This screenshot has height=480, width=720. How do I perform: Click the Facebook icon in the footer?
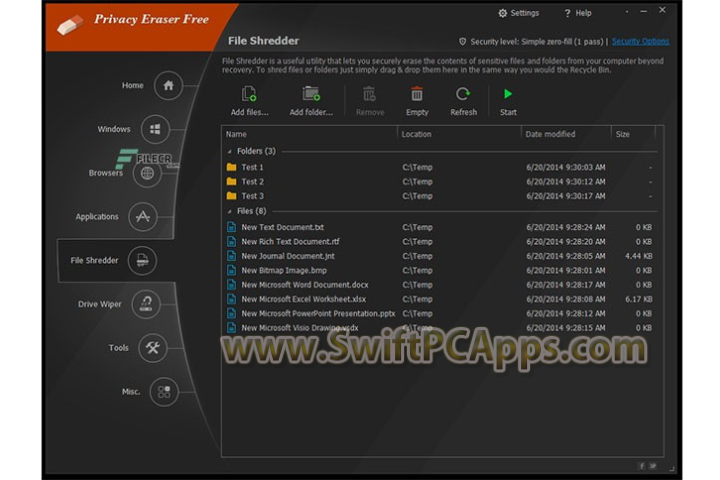[641, 466]
